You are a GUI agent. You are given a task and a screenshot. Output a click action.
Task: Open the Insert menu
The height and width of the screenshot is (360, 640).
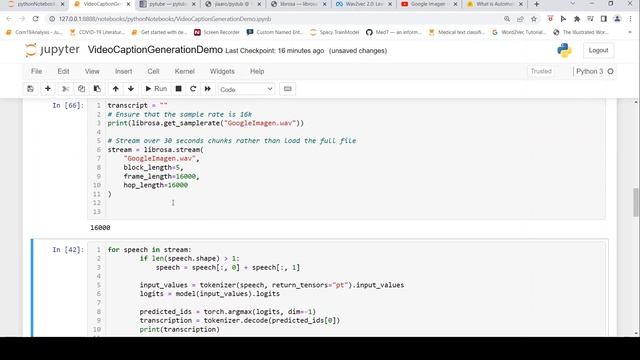coord(123,71)
